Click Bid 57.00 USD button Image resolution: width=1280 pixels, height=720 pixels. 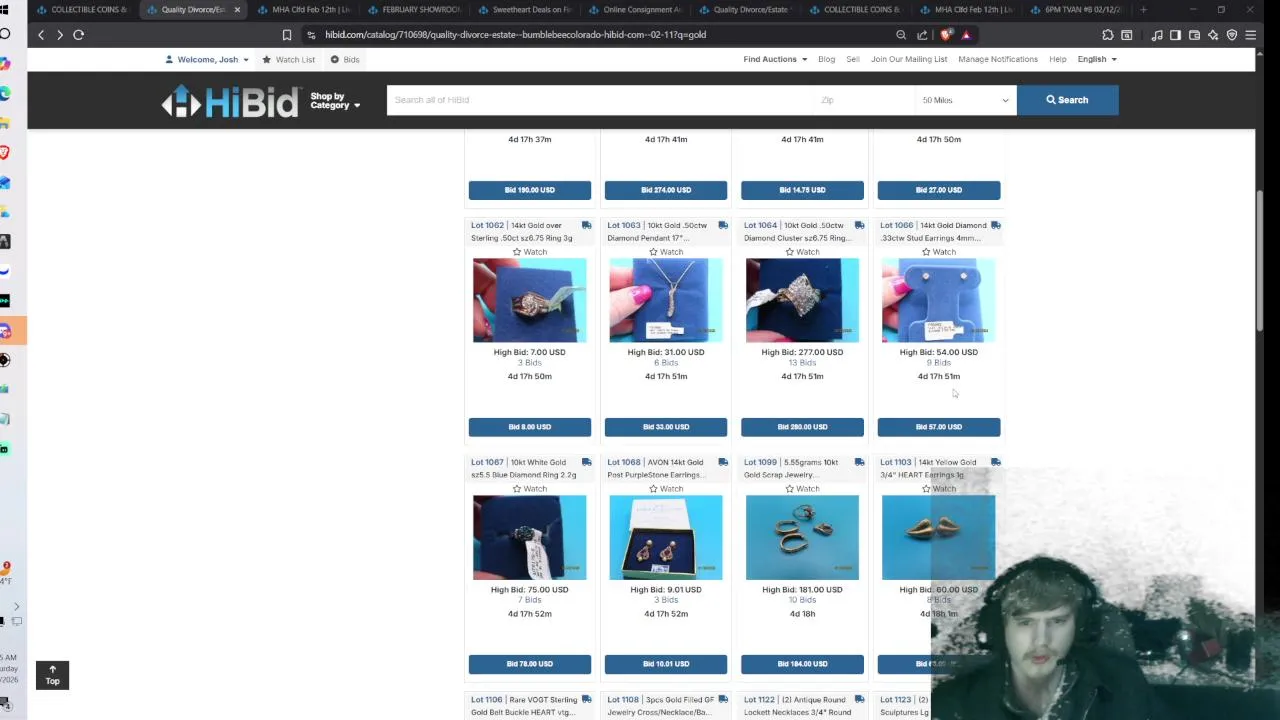coord(938,427)
